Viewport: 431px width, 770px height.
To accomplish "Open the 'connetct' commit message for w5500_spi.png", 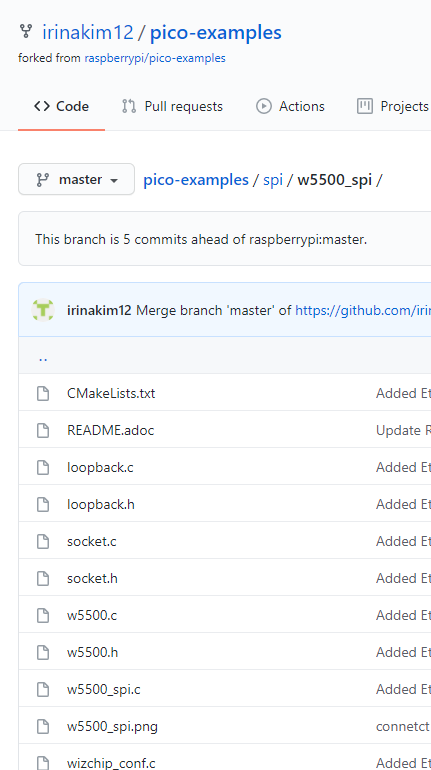I will coord(403,726).
